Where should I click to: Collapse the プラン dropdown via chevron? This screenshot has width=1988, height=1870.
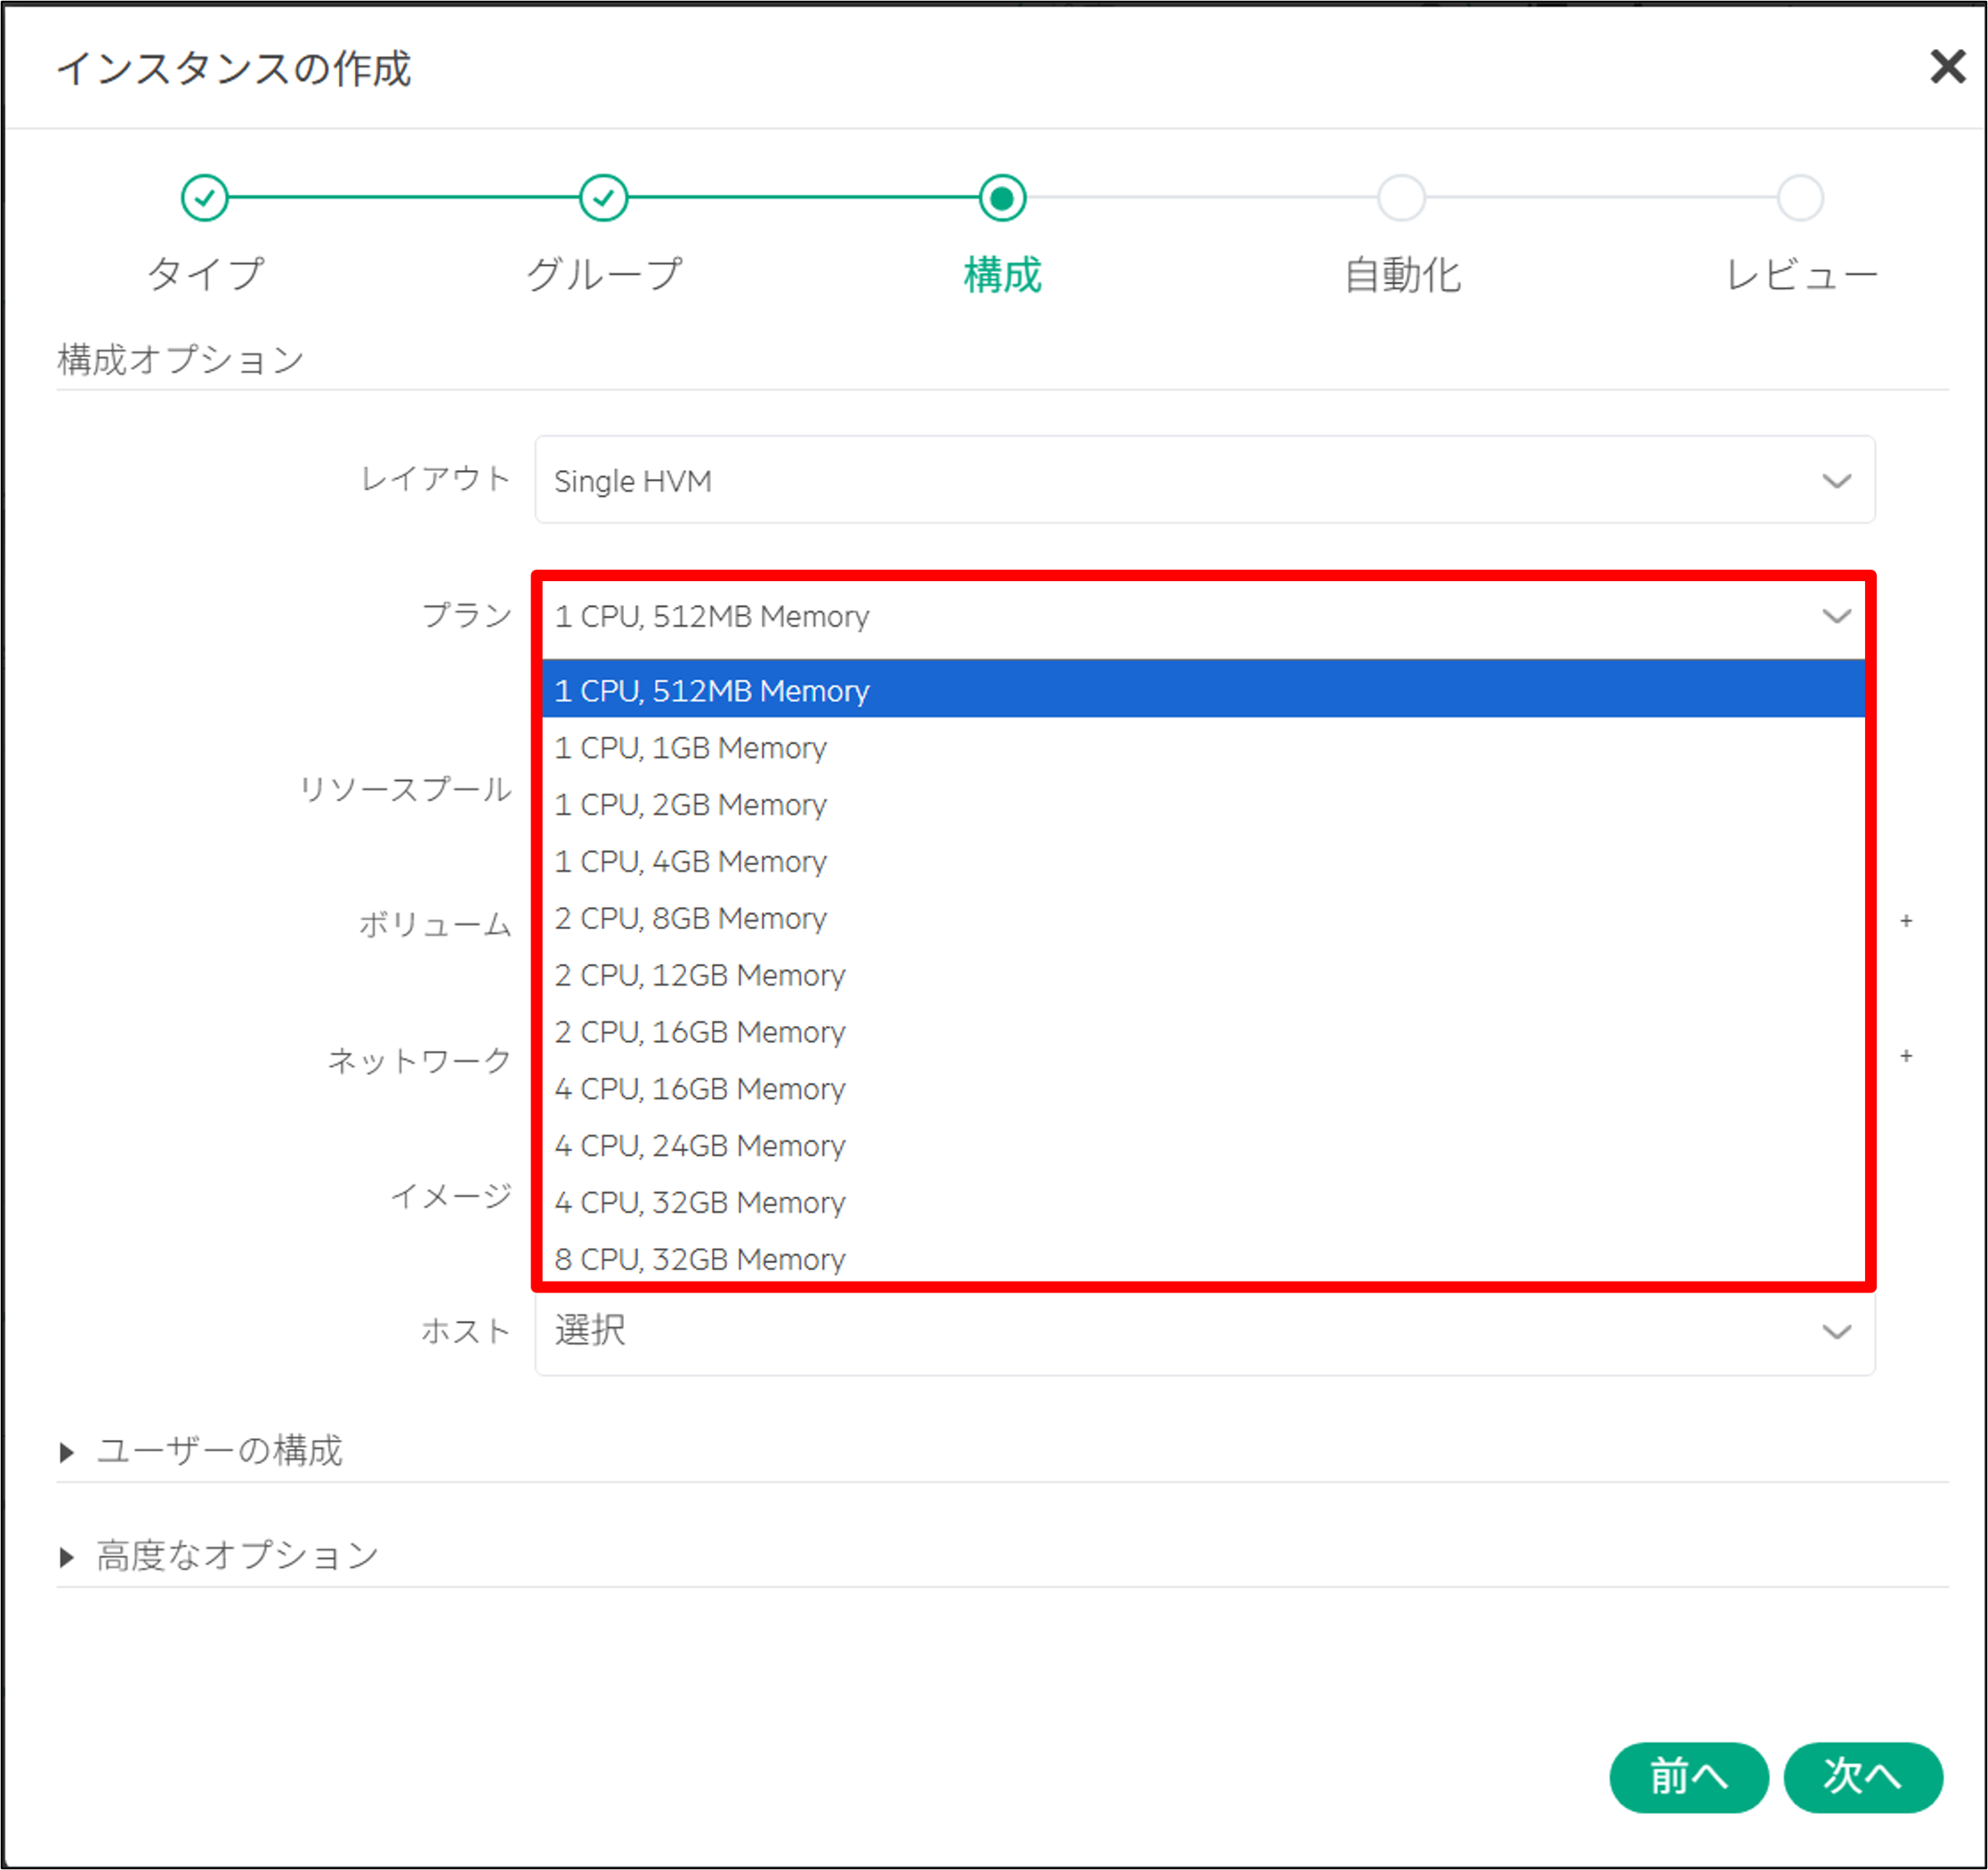[1836, 616]
